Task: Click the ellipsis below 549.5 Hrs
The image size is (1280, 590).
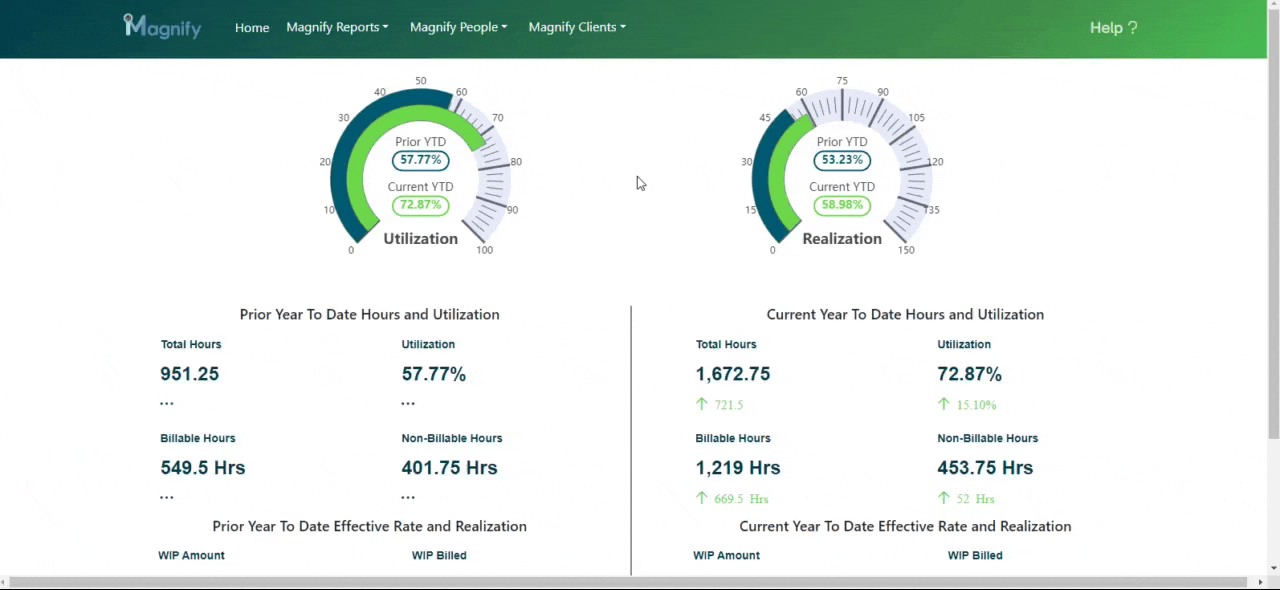Action: [x=167, y=497]
